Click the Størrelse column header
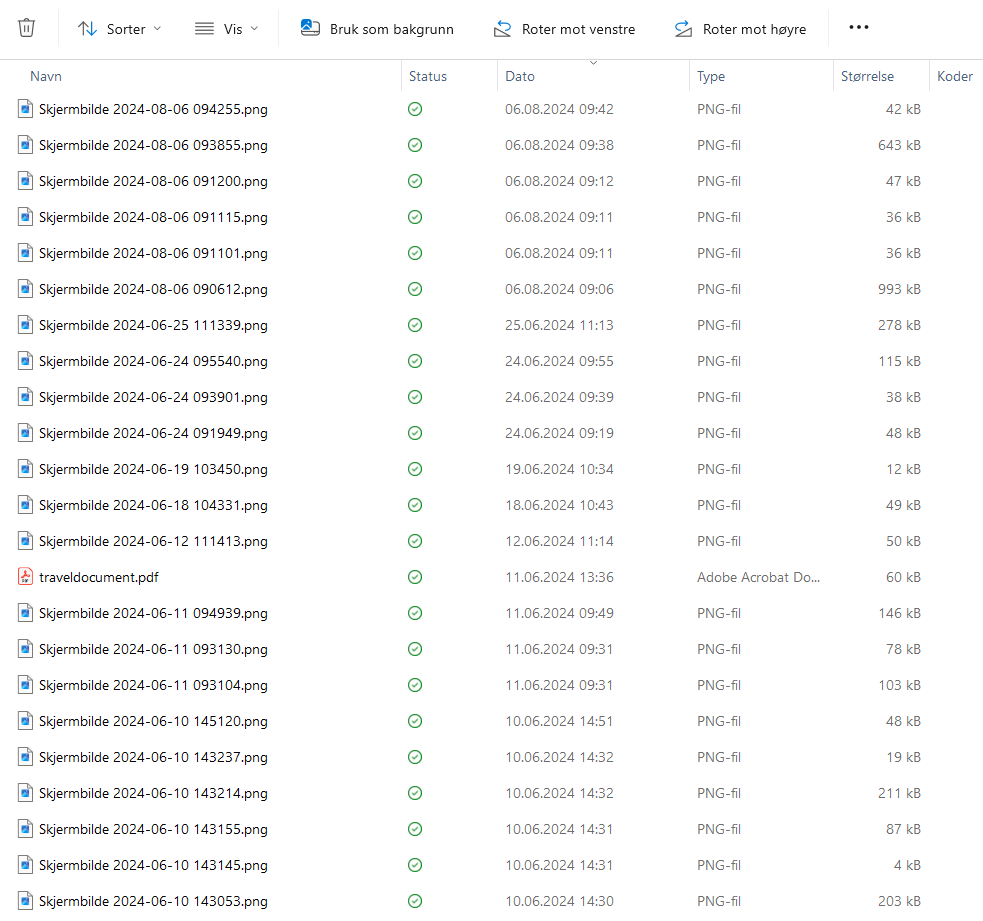The height and width of the screenshot is (921, 983). [x=867, y=76]
